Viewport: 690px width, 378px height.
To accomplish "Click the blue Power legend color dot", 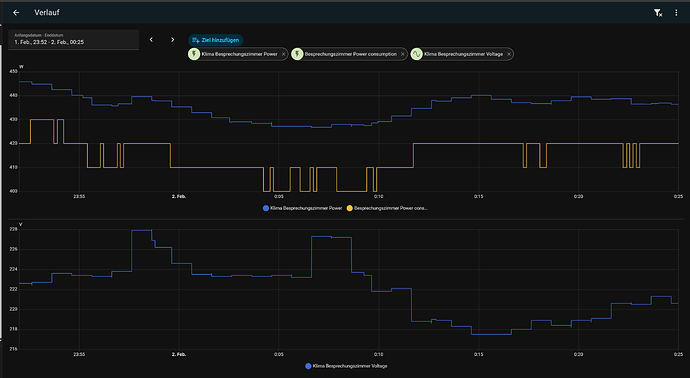I will [266, 208].
